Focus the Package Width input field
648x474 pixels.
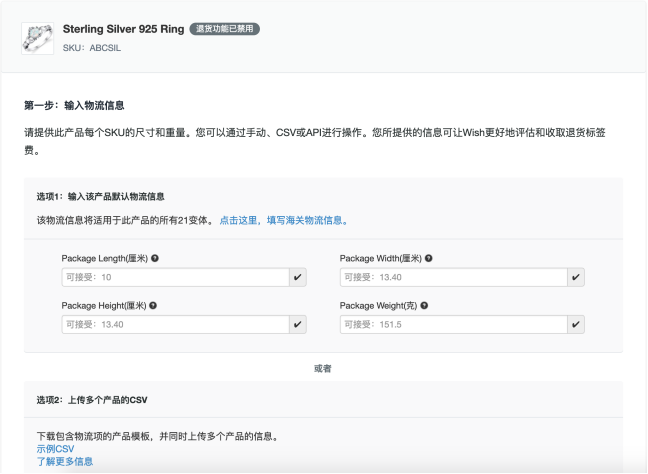(453, 277)
